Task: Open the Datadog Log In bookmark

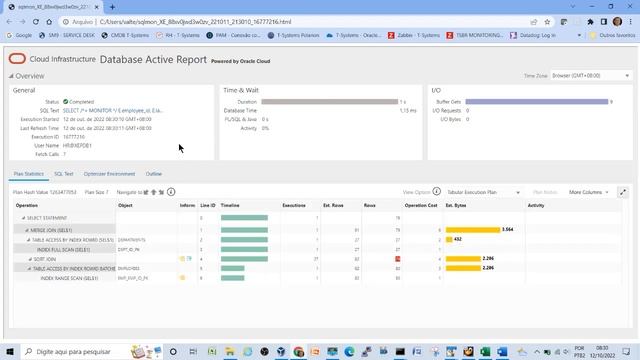Action: [533, 36]
